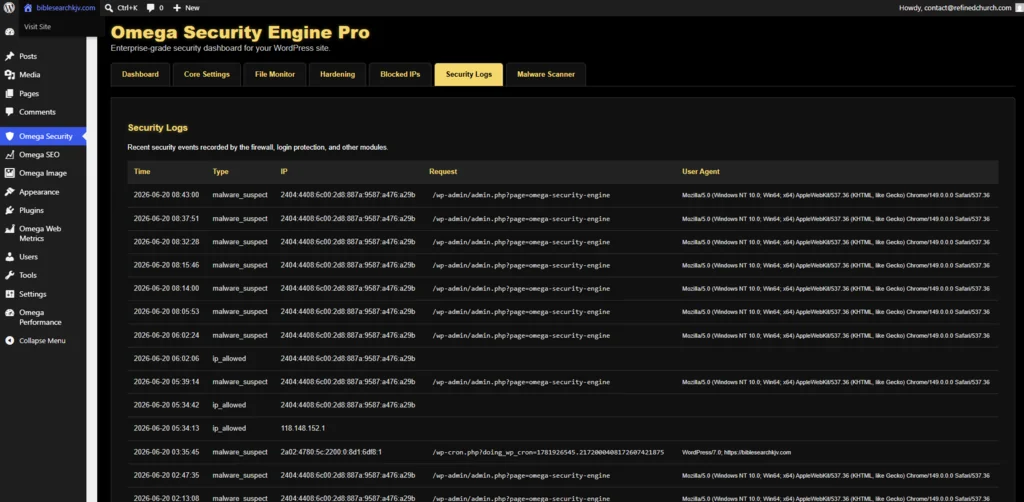Click the Security Logs section heading
This screenshot has width=1024, height=502.
(157, 127)
